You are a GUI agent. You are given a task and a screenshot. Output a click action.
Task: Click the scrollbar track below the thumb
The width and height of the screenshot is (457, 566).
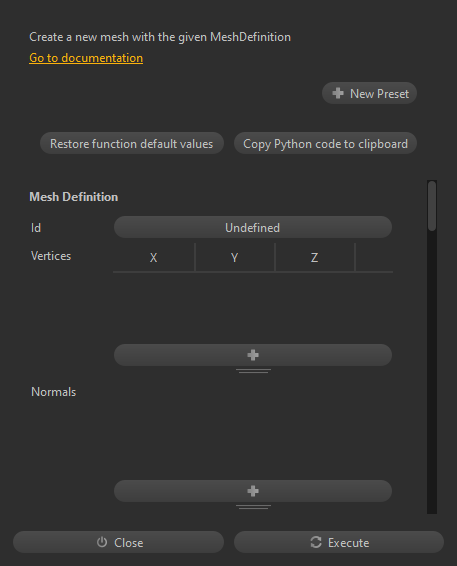click(x=432, y=372)
